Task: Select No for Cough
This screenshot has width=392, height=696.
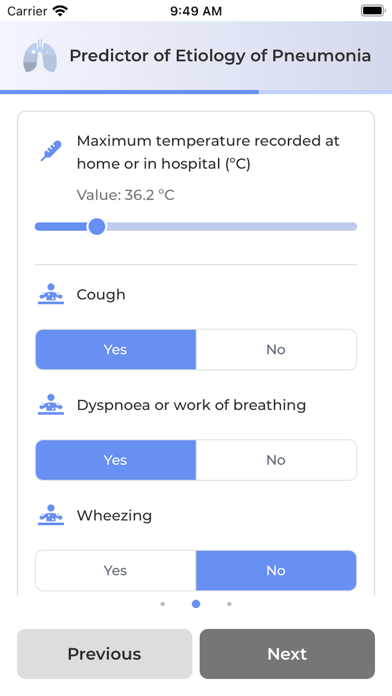Action: (276, 349)
